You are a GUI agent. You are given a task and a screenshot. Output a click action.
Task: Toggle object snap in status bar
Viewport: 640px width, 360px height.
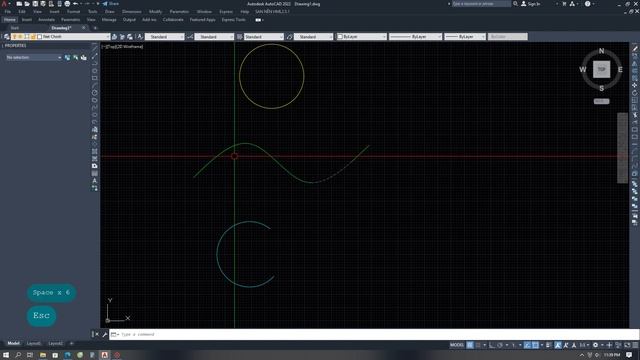coord(535,345)
